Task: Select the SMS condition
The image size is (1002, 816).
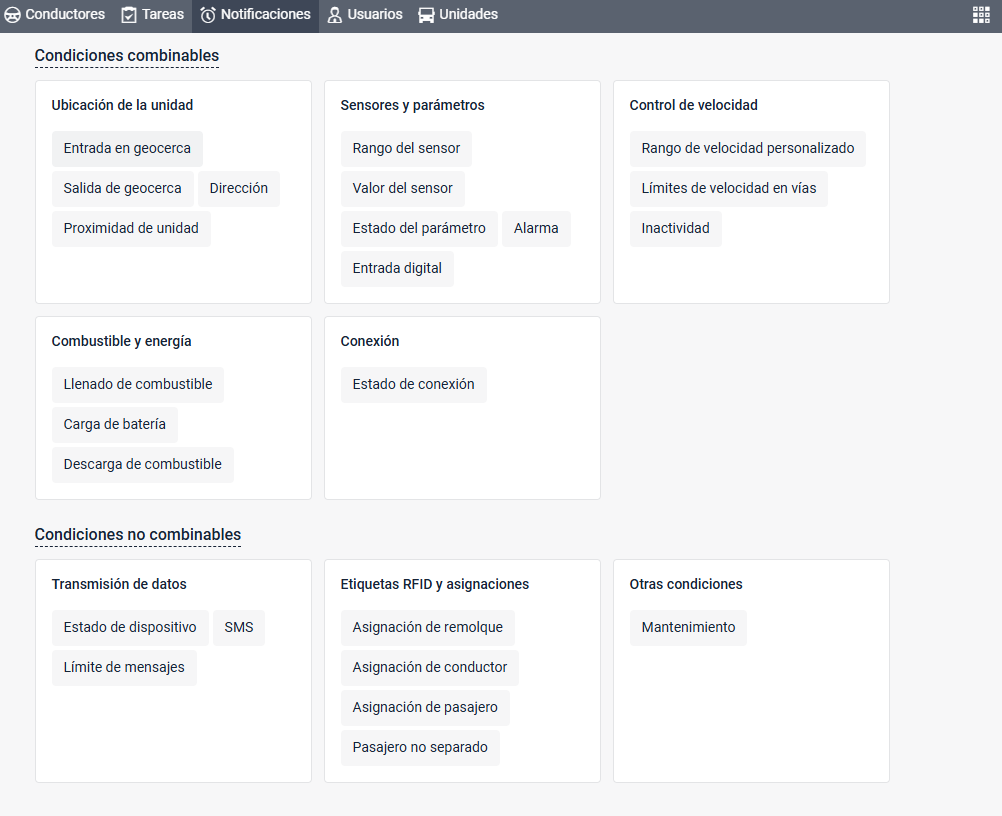Action: point(239,627)
